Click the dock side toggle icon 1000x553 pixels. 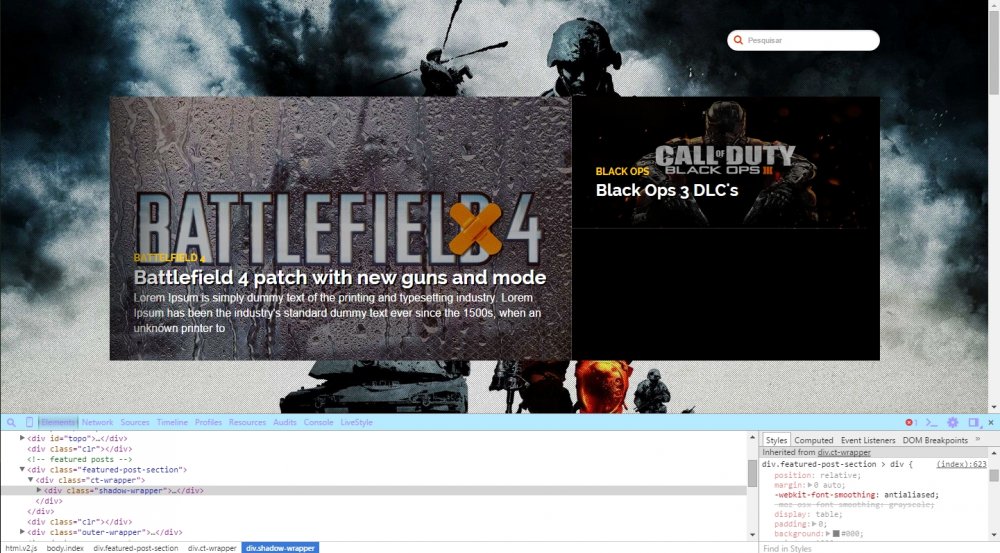[973, 423]
